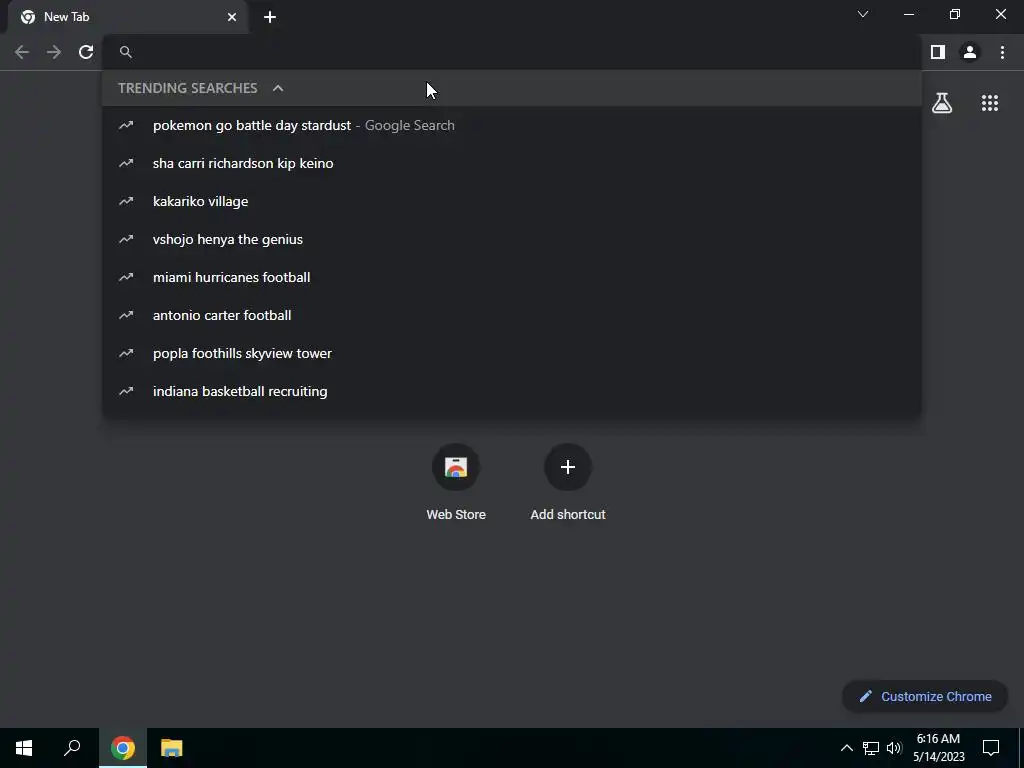Image resolution: width=1024 pixels, height=768 pixels.
Task: Click the forward navigation arrow
Action: pos(54,52)
